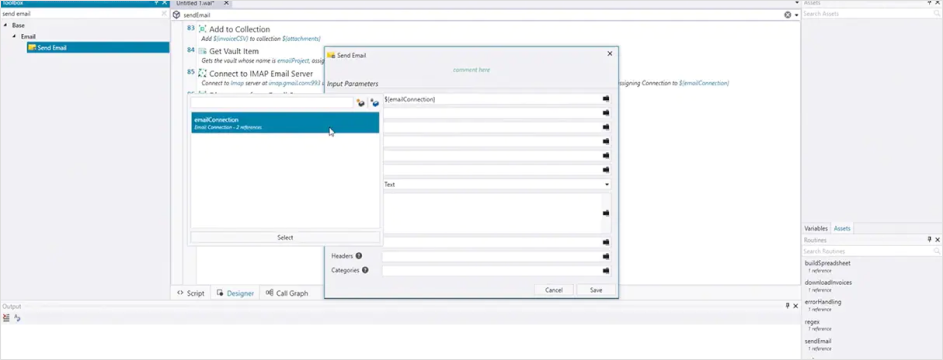943x360 pixels.
Task: Open the Text format dropdown
Action: tap(607, 185)
